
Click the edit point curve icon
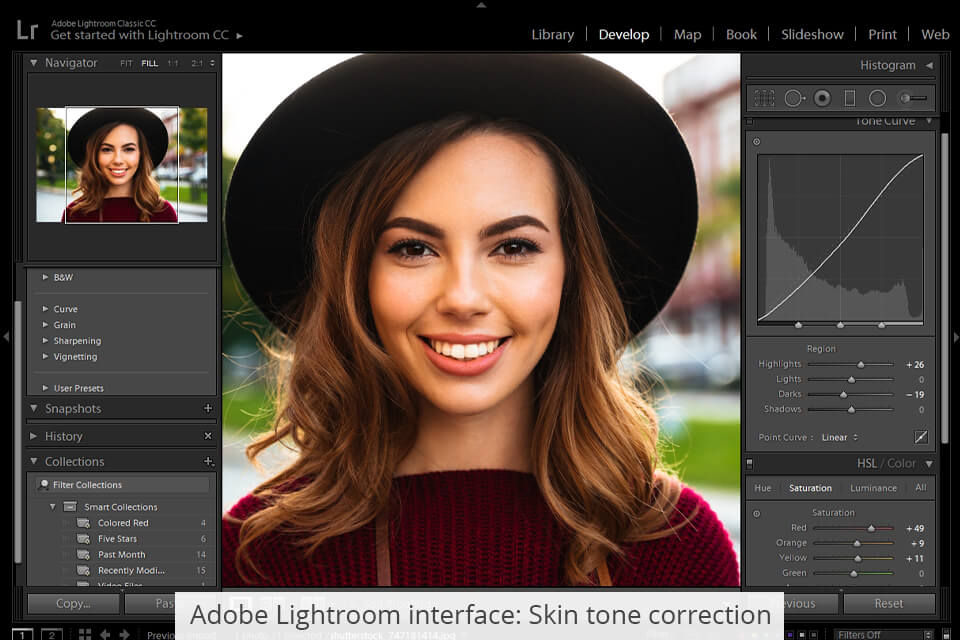921,437
